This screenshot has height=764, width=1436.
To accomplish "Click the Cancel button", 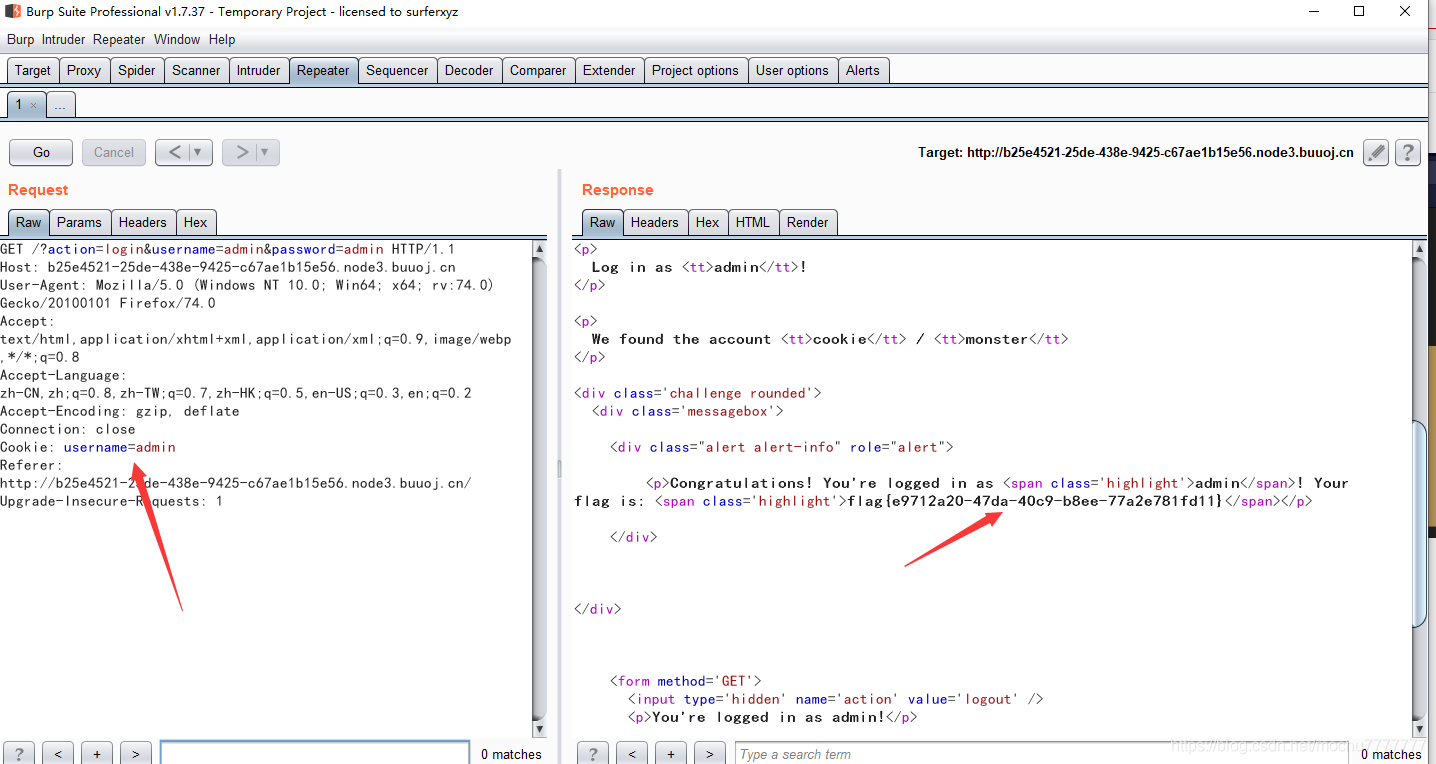I will (114, 152).
